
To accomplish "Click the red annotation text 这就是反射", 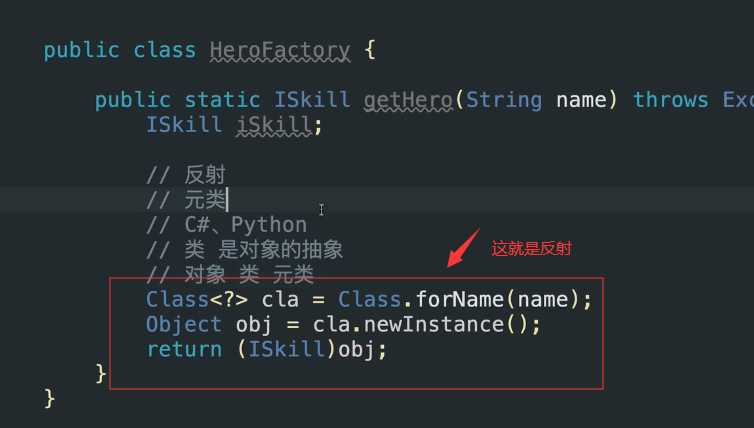I will [x=531, y=249].
